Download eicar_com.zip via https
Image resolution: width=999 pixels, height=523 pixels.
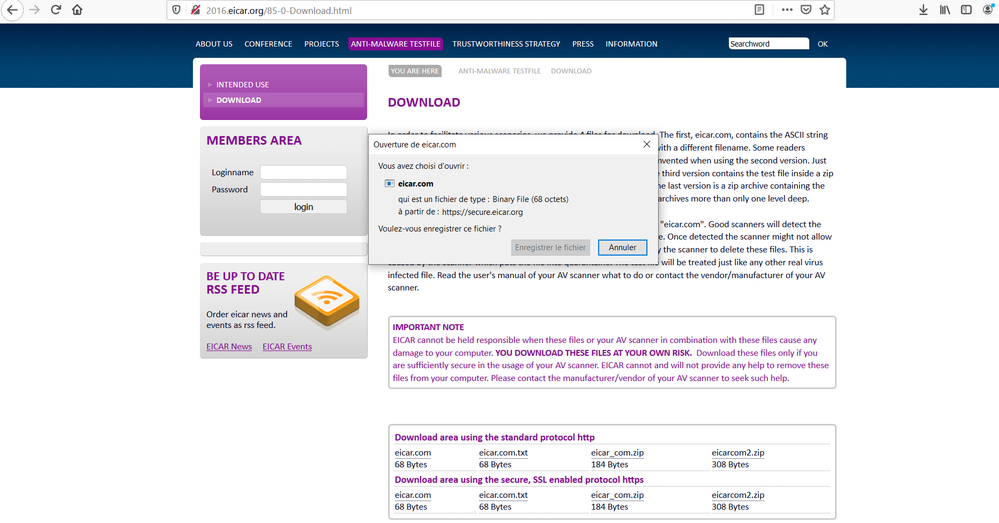pos(617,495)
